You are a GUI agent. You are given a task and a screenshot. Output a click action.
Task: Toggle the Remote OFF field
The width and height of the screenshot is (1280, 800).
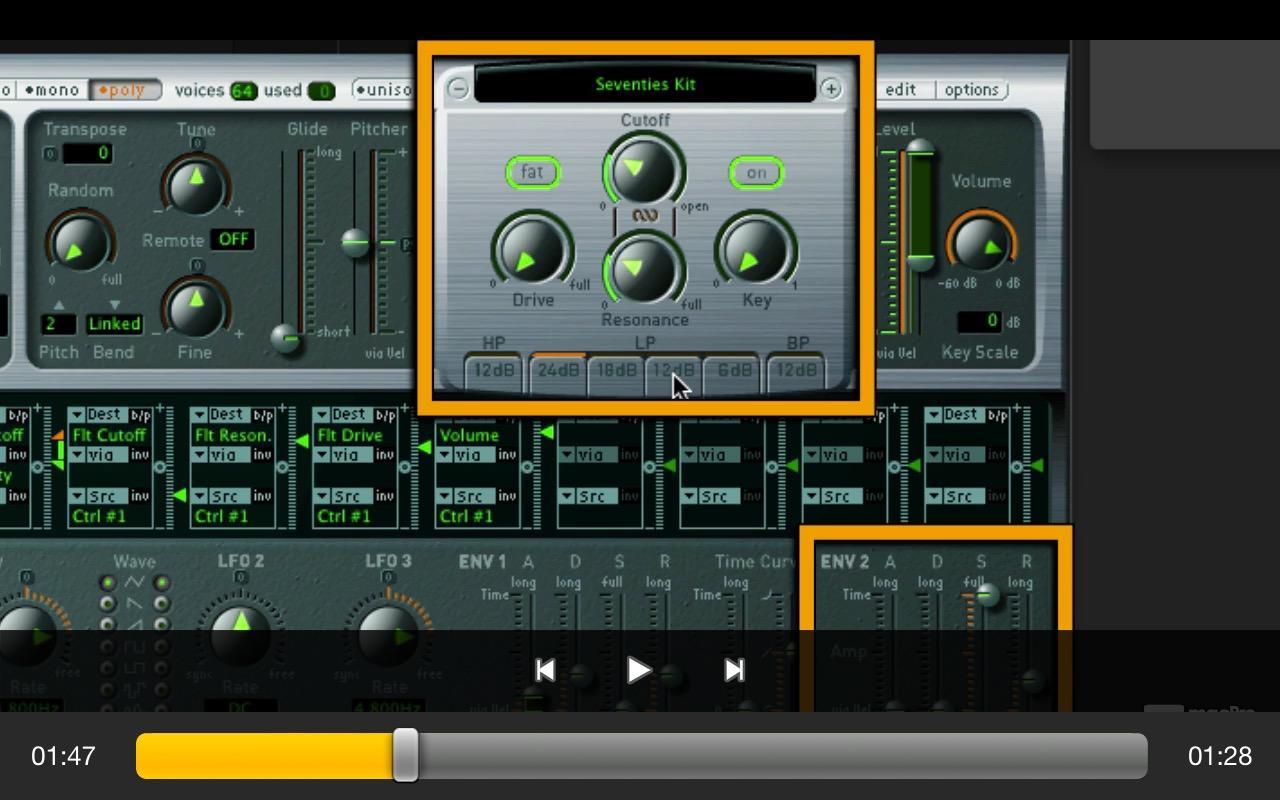tap(233, 240)
